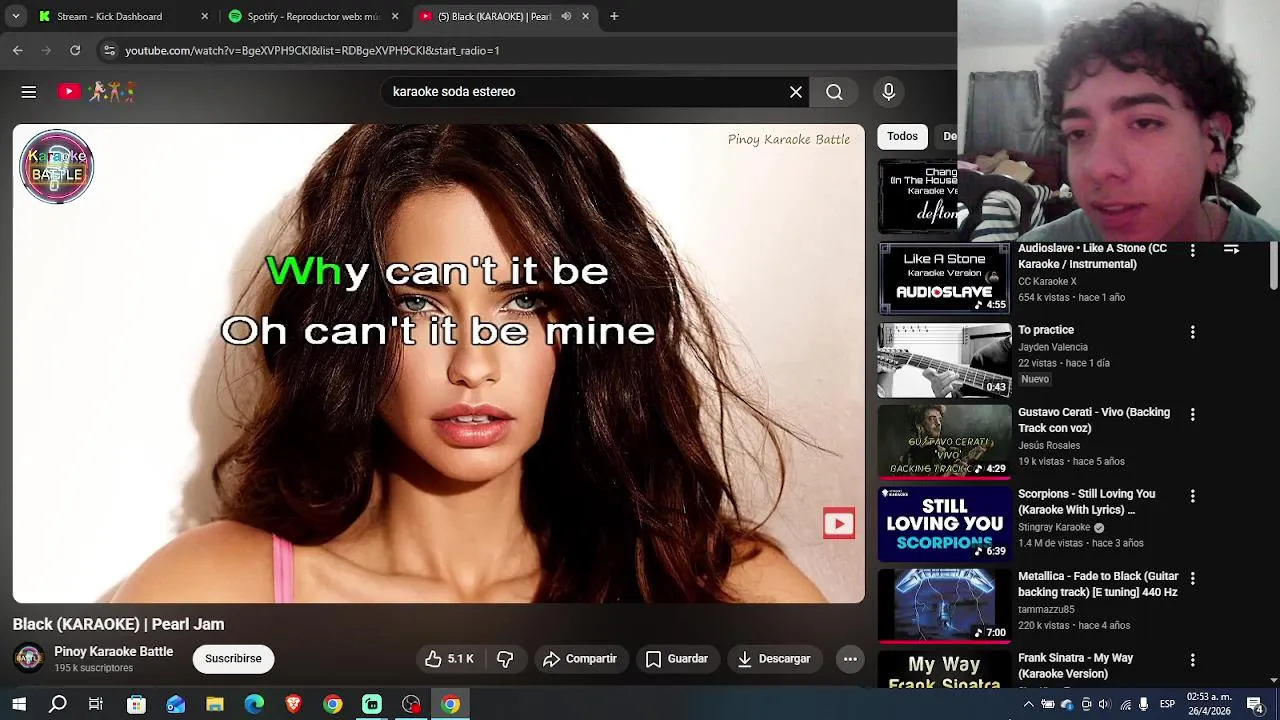Open Audioslave - Like A Stone video title

point(1092,256)
